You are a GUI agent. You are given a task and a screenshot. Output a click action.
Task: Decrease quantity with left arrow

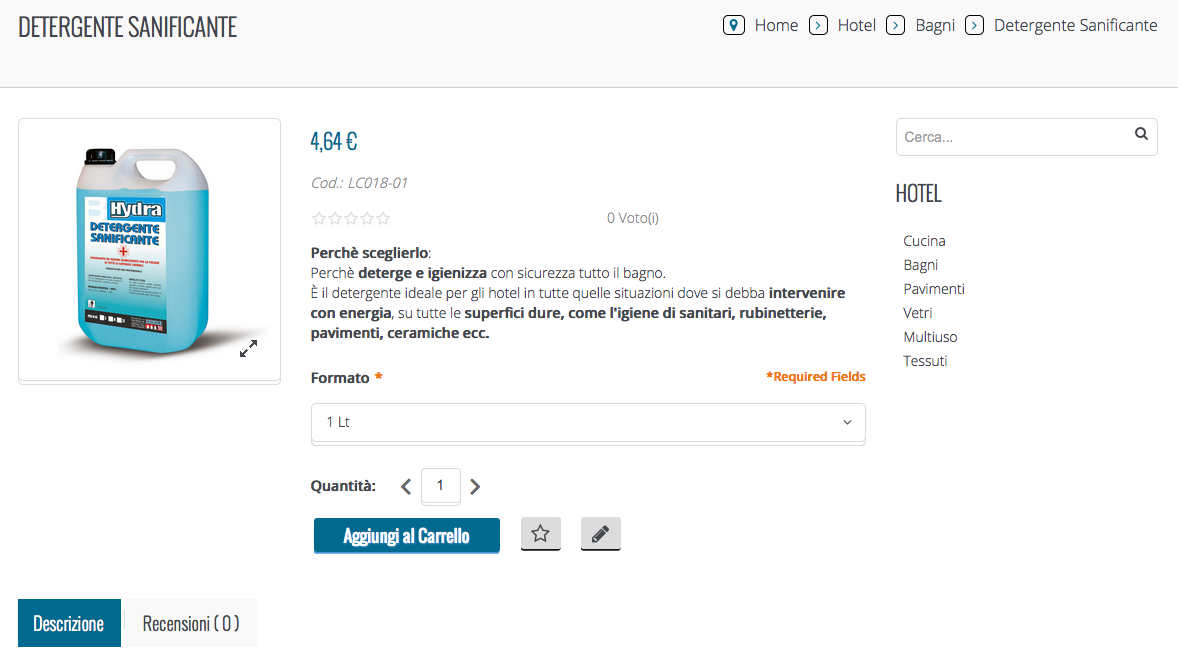406,487
